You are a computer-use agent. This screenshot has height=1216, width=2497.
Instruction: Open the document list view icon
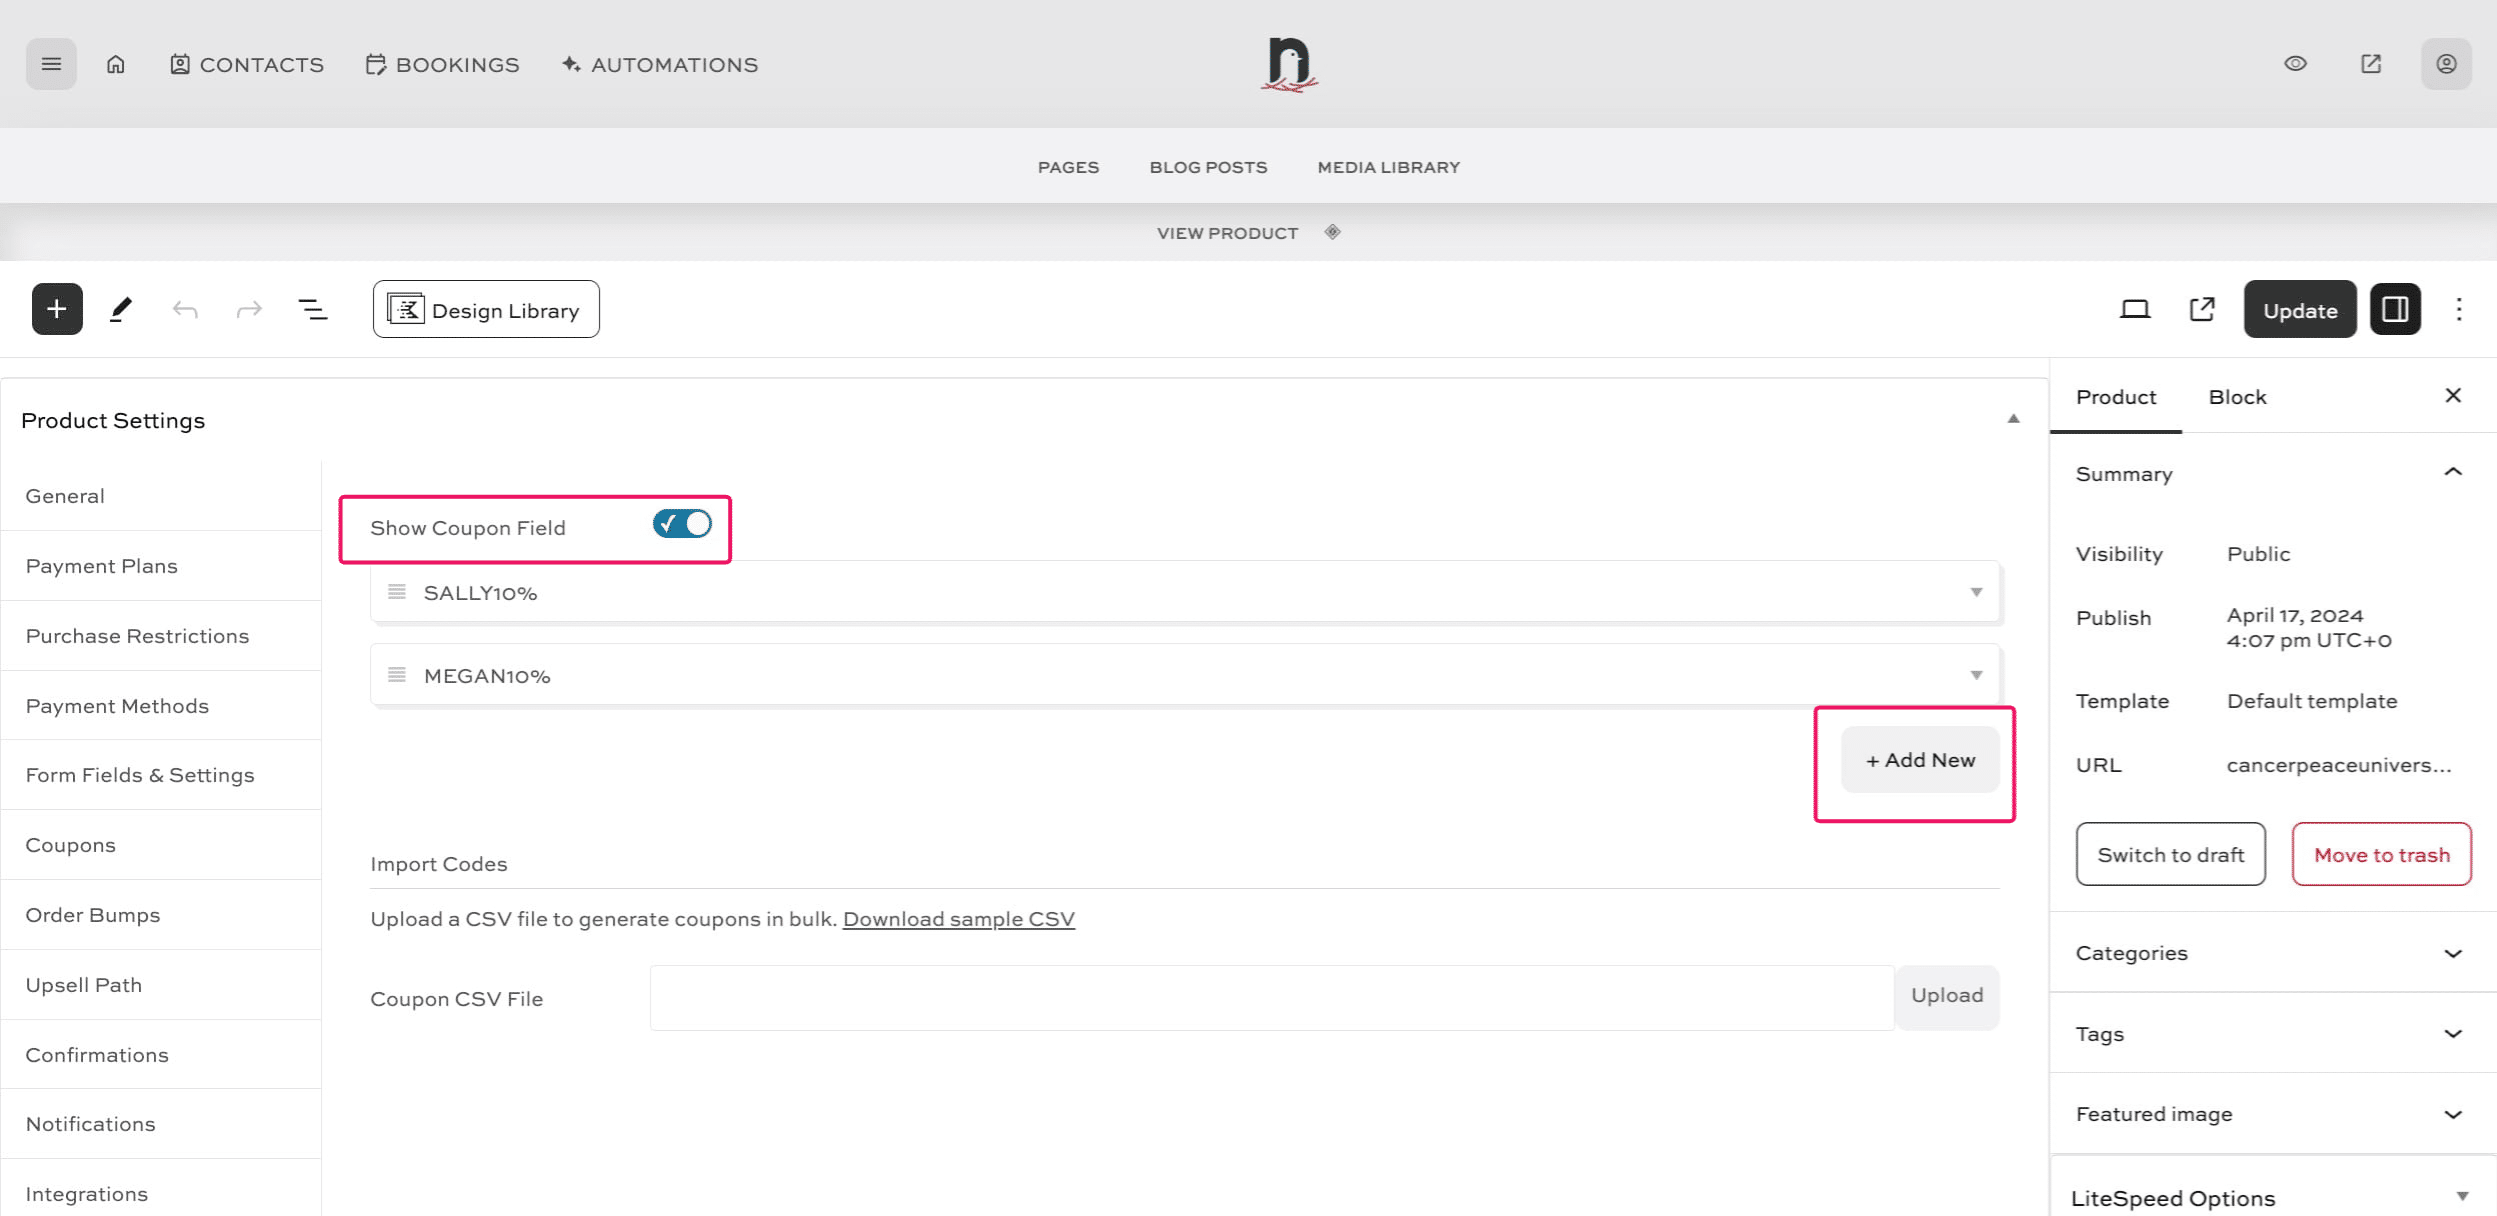(311, 309)
